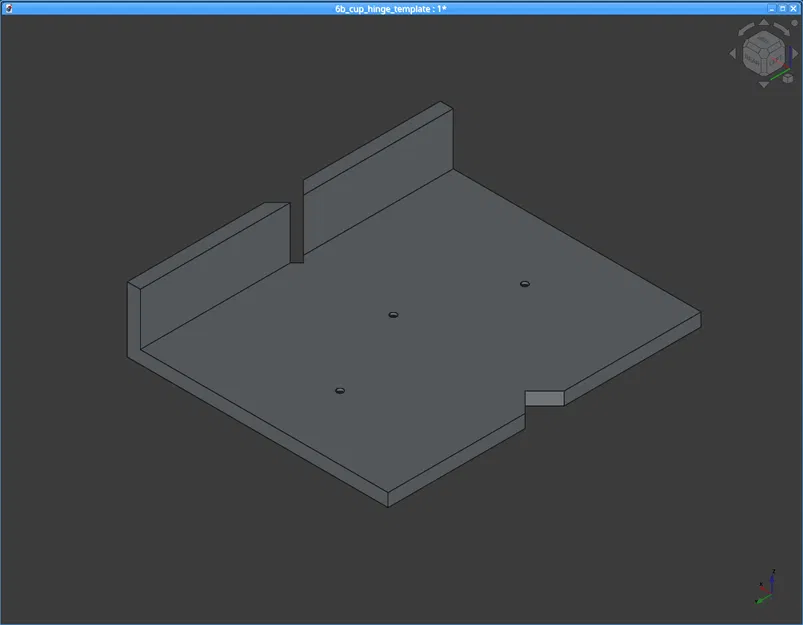Click the isometric home cube below the ViewCube
The image size is (803, 625).
[787, 78]
